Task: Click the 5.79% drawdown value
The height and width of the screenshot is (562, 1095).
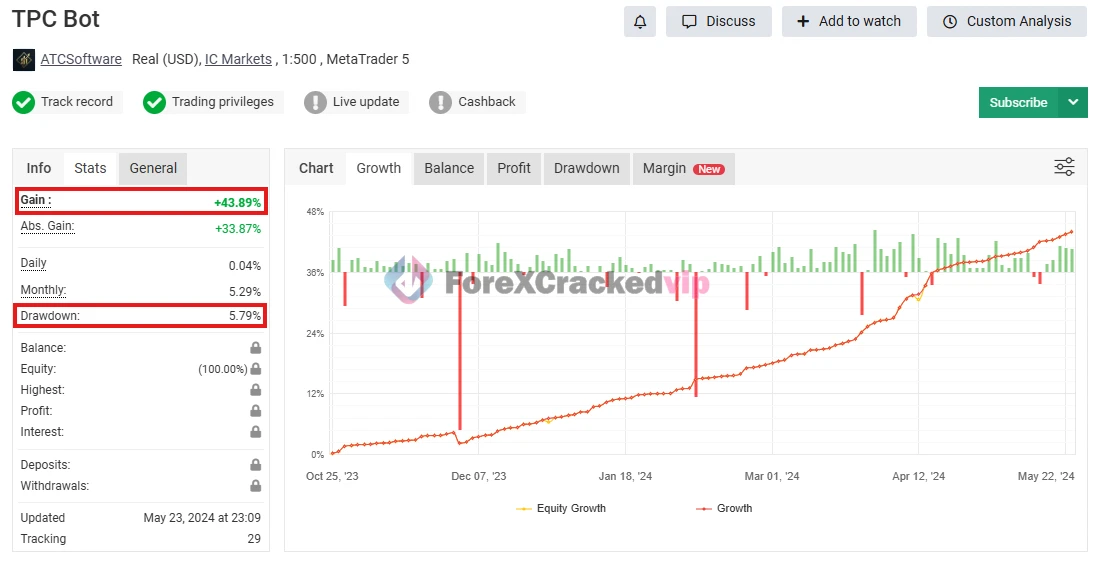Action: click(245, 316)
